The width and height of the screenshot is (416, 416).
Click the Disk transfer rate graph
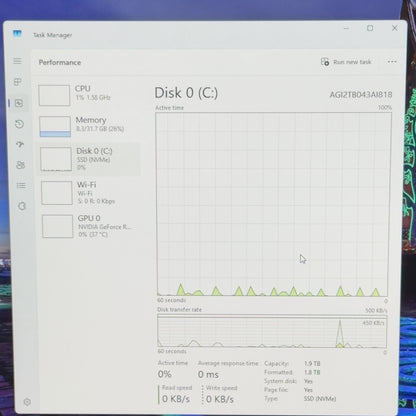[x=272, y=331]
